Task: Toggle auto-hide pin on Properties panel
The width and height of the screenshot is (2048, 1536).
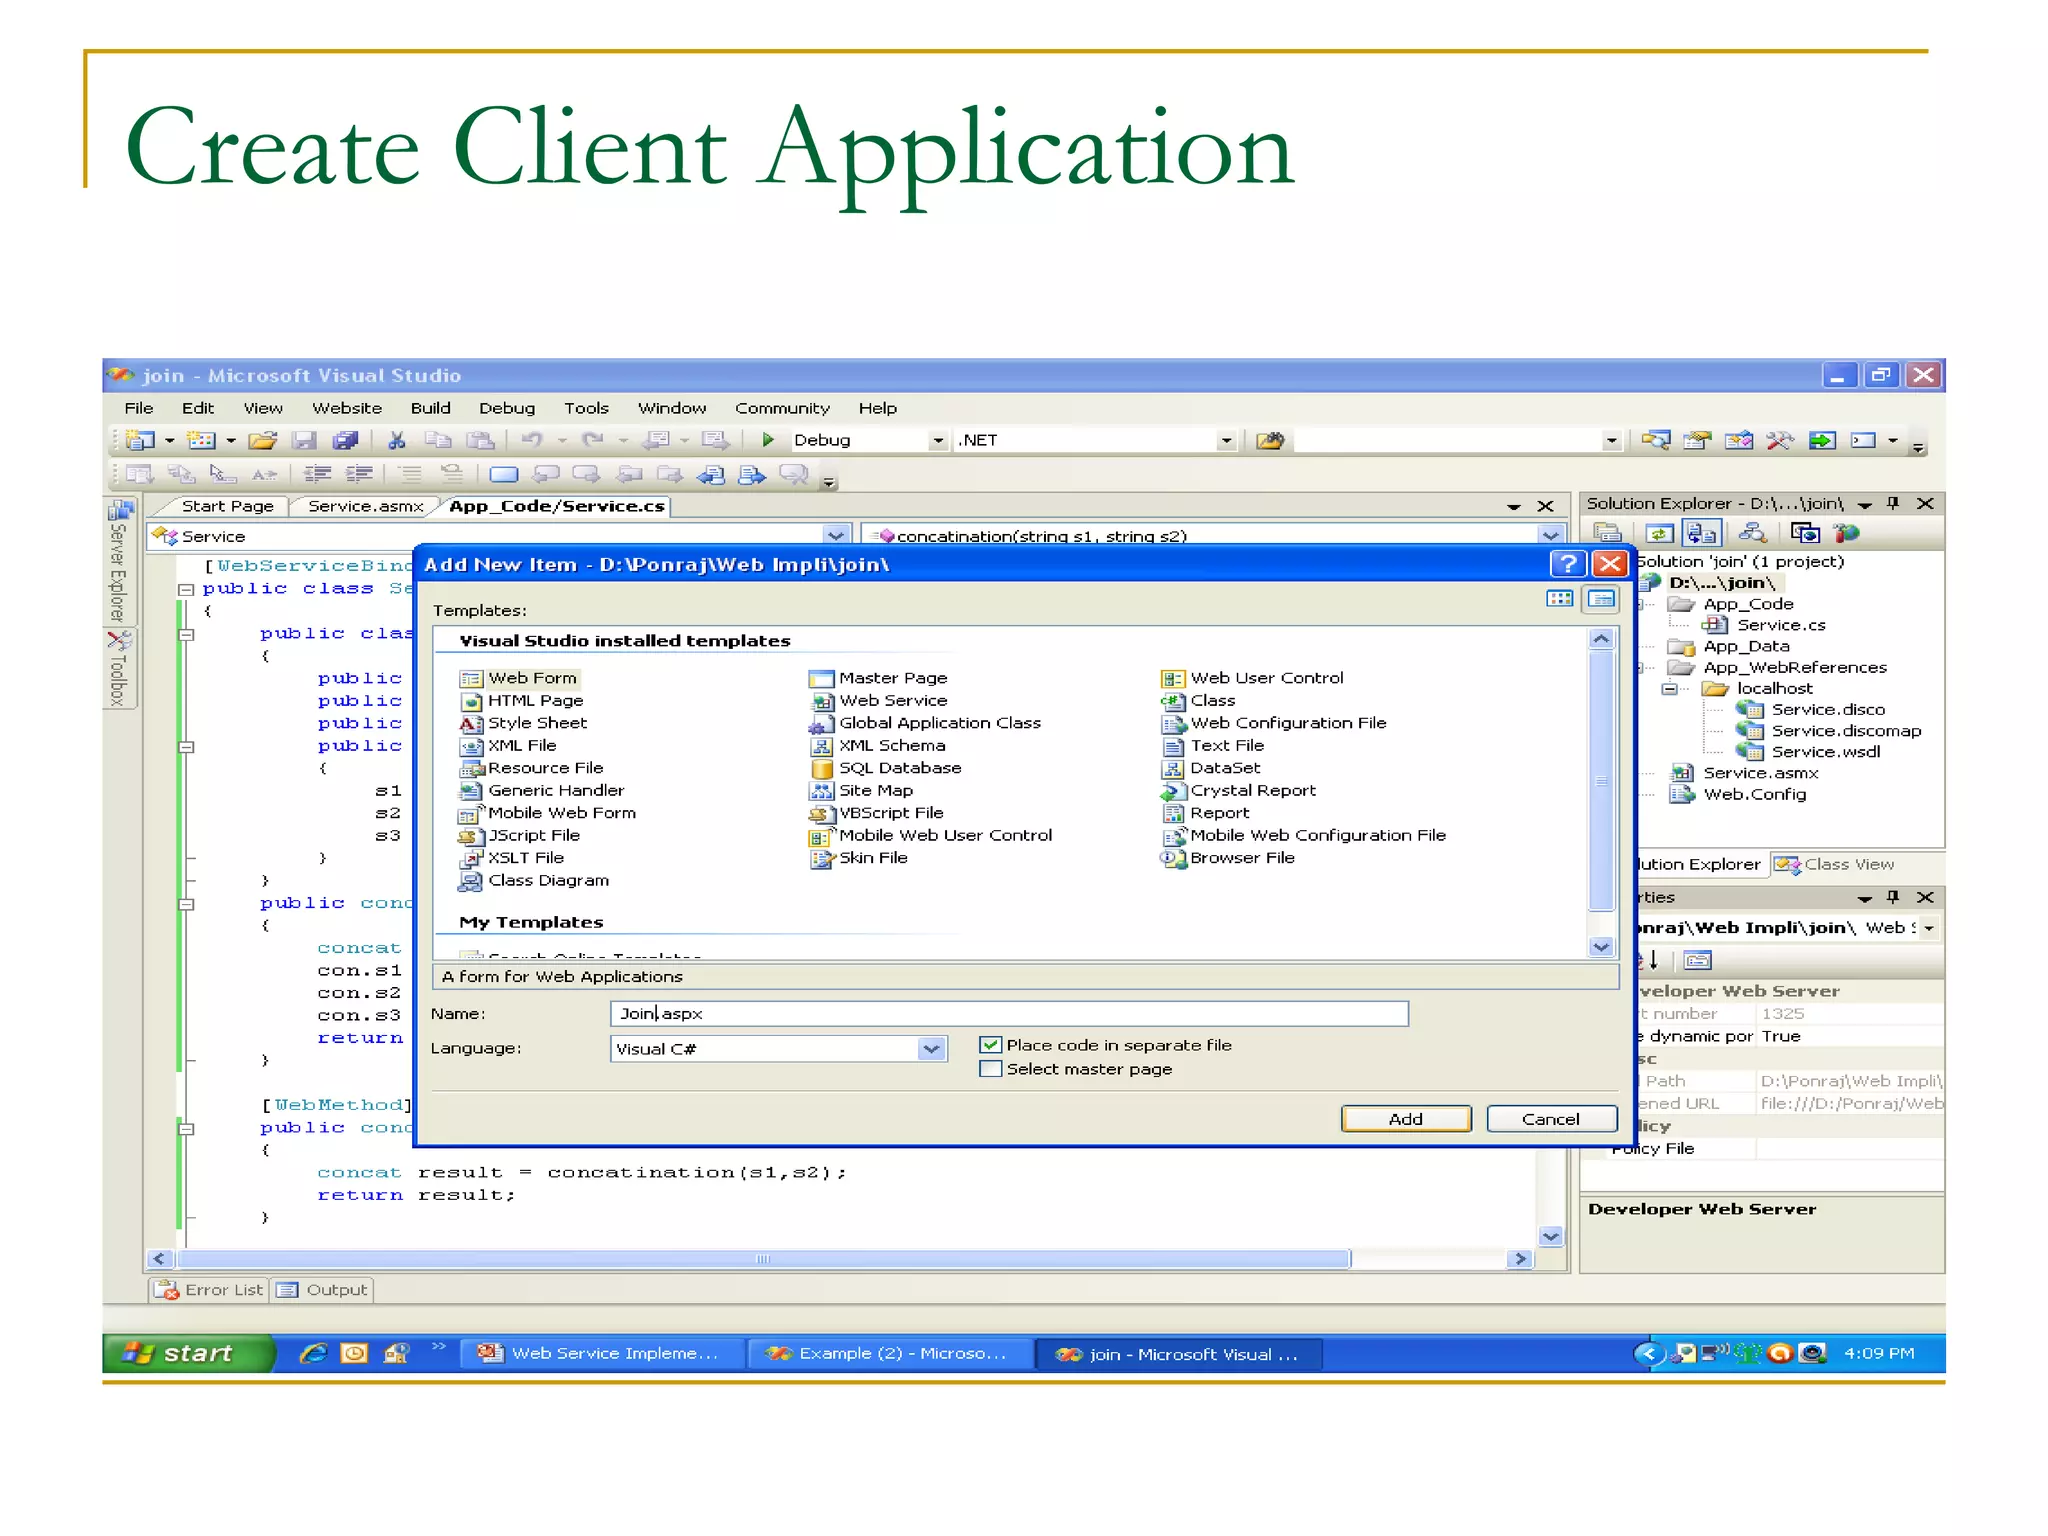Action: [x=1893, y=897]
